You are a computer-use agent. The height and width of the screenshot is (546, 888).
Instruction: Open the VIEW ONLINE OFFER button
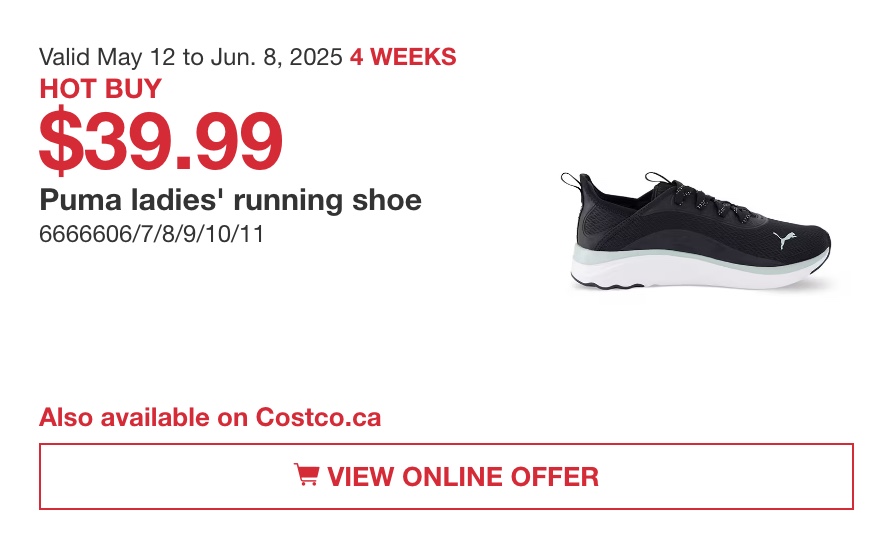coord(446,476)
